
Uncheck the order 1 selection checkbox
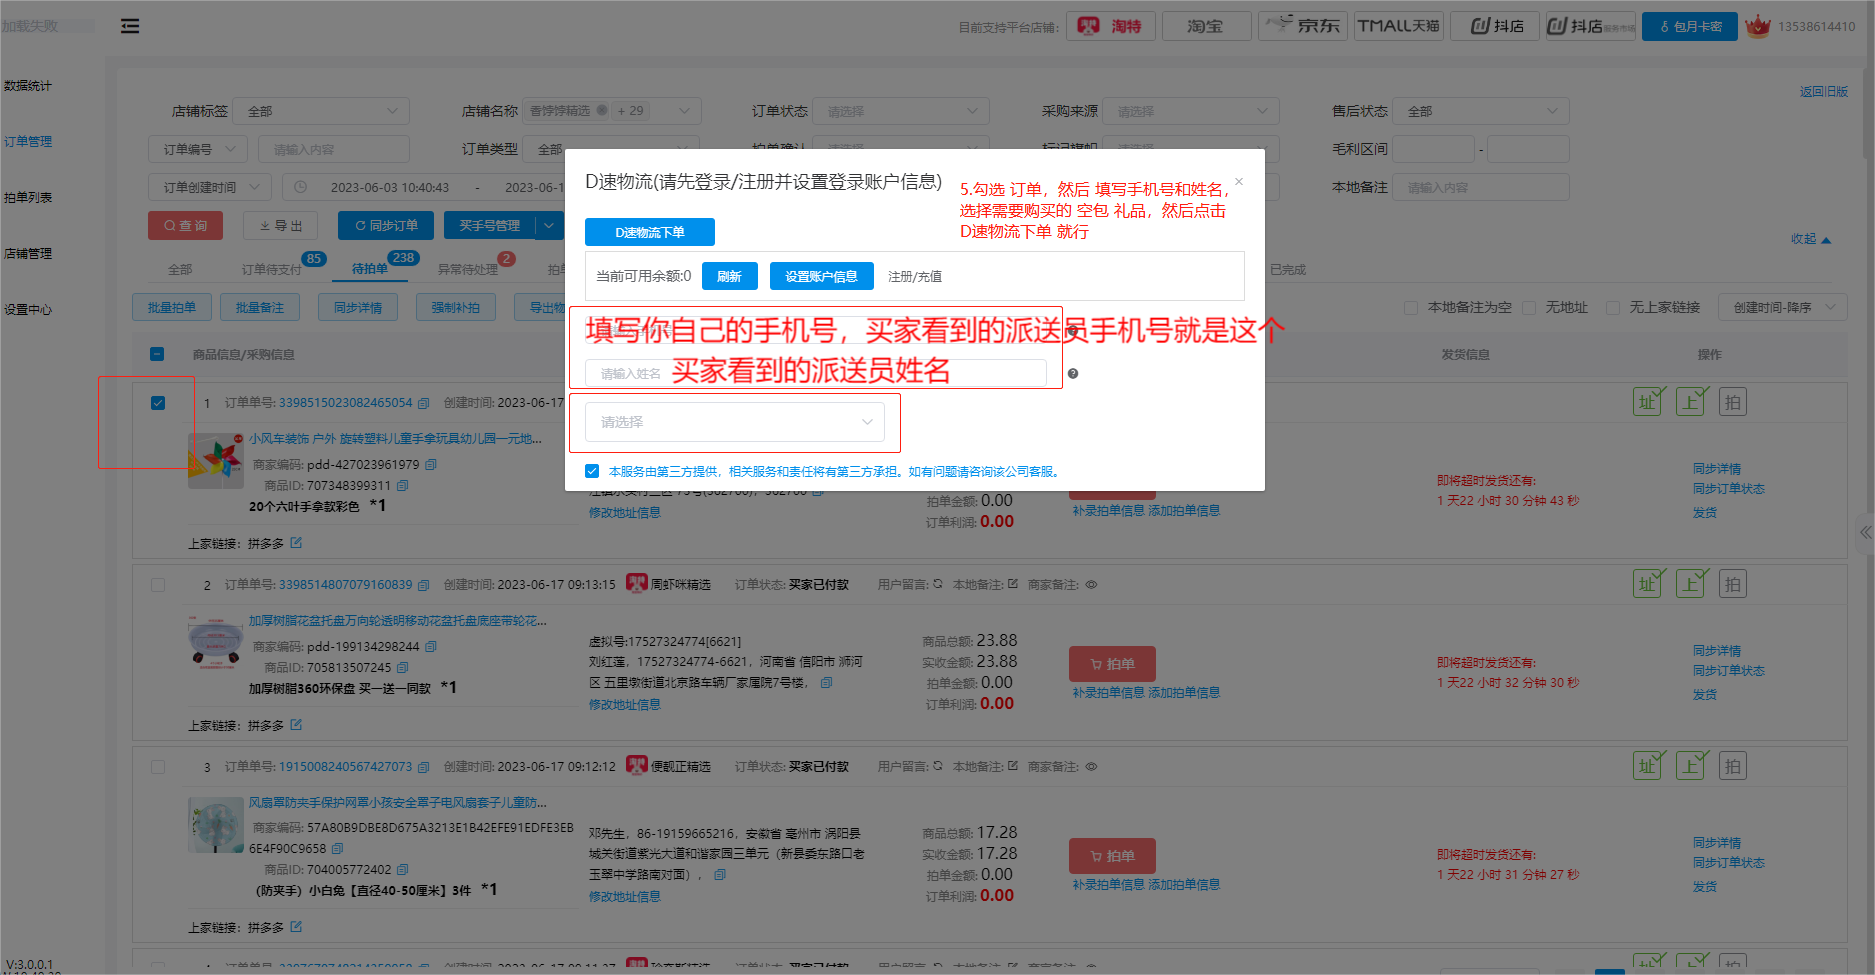158,403
